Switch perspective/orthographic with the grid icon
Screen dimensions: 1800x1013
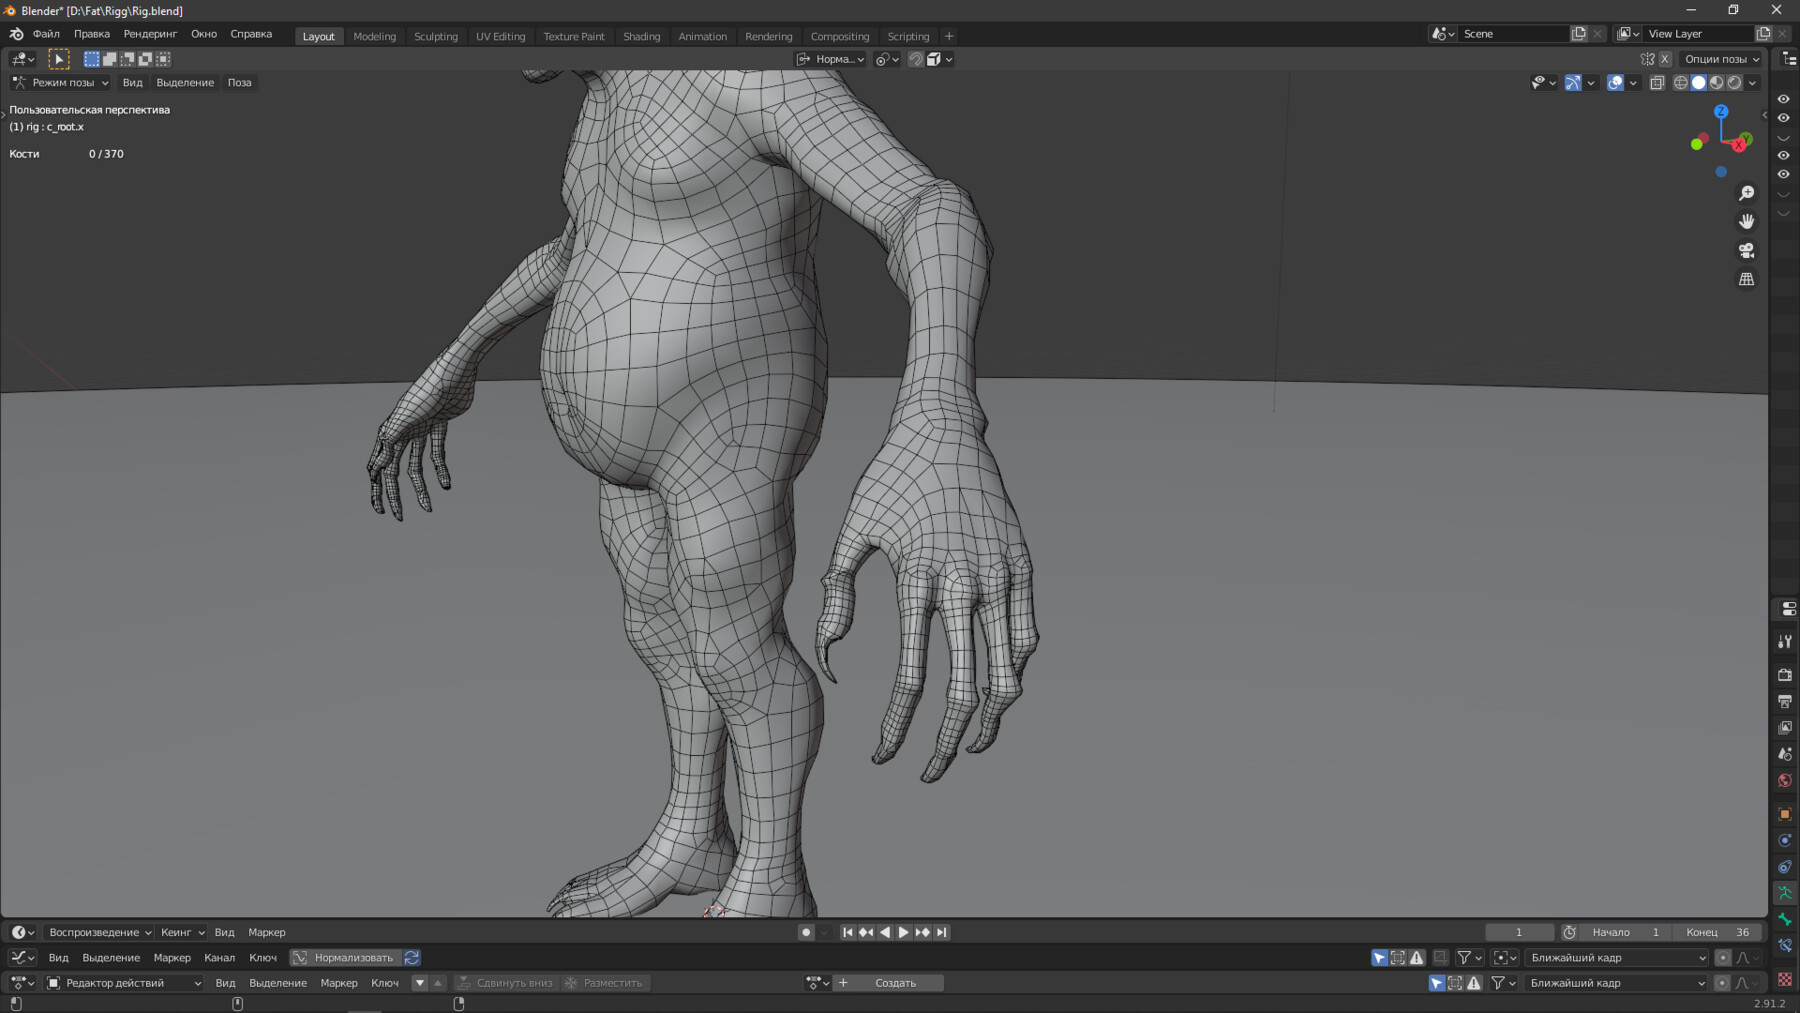pos(1746,280)
